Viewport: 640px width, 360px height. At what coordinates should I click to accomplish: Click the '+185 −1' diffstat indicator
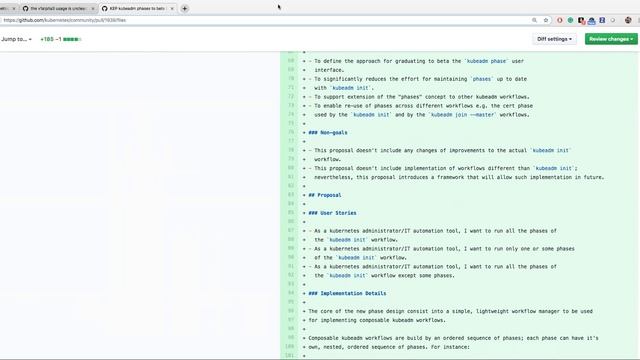(60, 39)
